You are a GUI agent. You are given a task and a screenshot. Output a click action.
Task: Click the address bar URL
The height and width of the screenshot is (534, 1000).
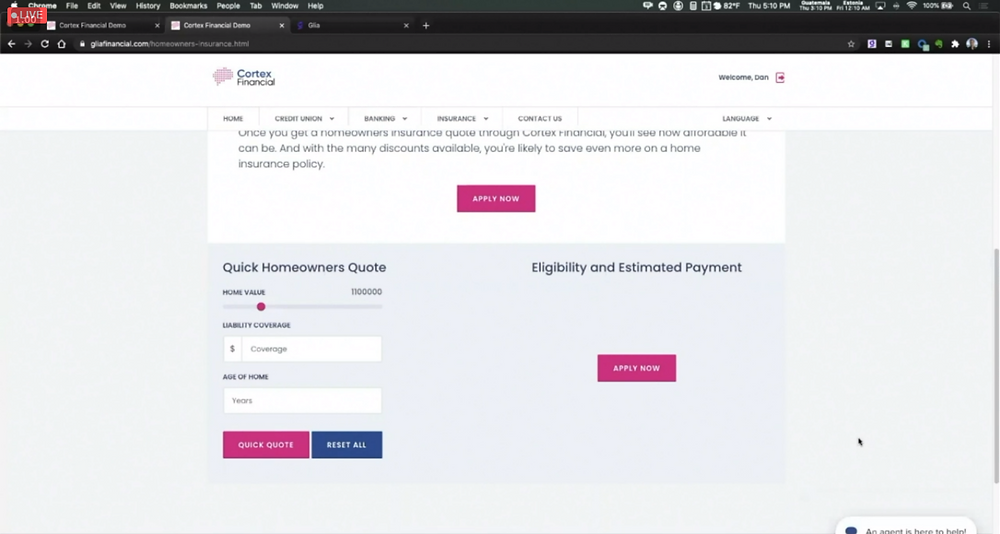[170, 44]
